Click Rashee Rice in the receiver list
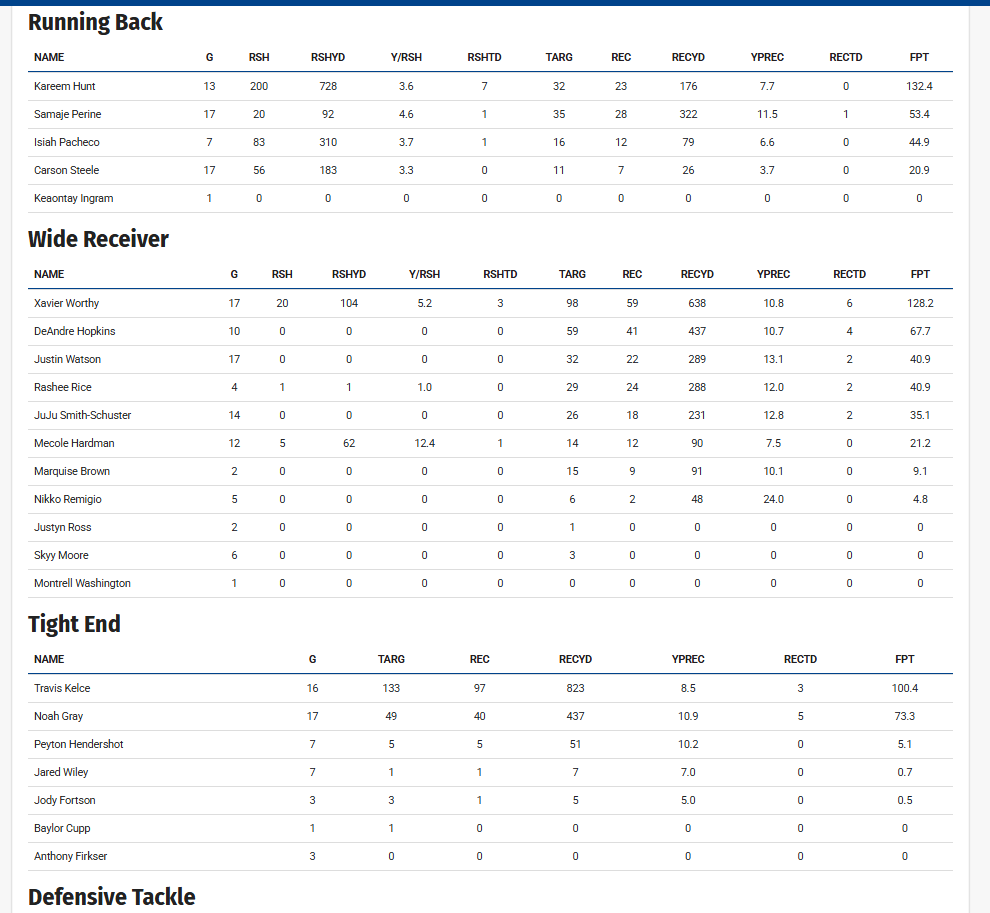The image size is (990, 913). click(63, 387)
